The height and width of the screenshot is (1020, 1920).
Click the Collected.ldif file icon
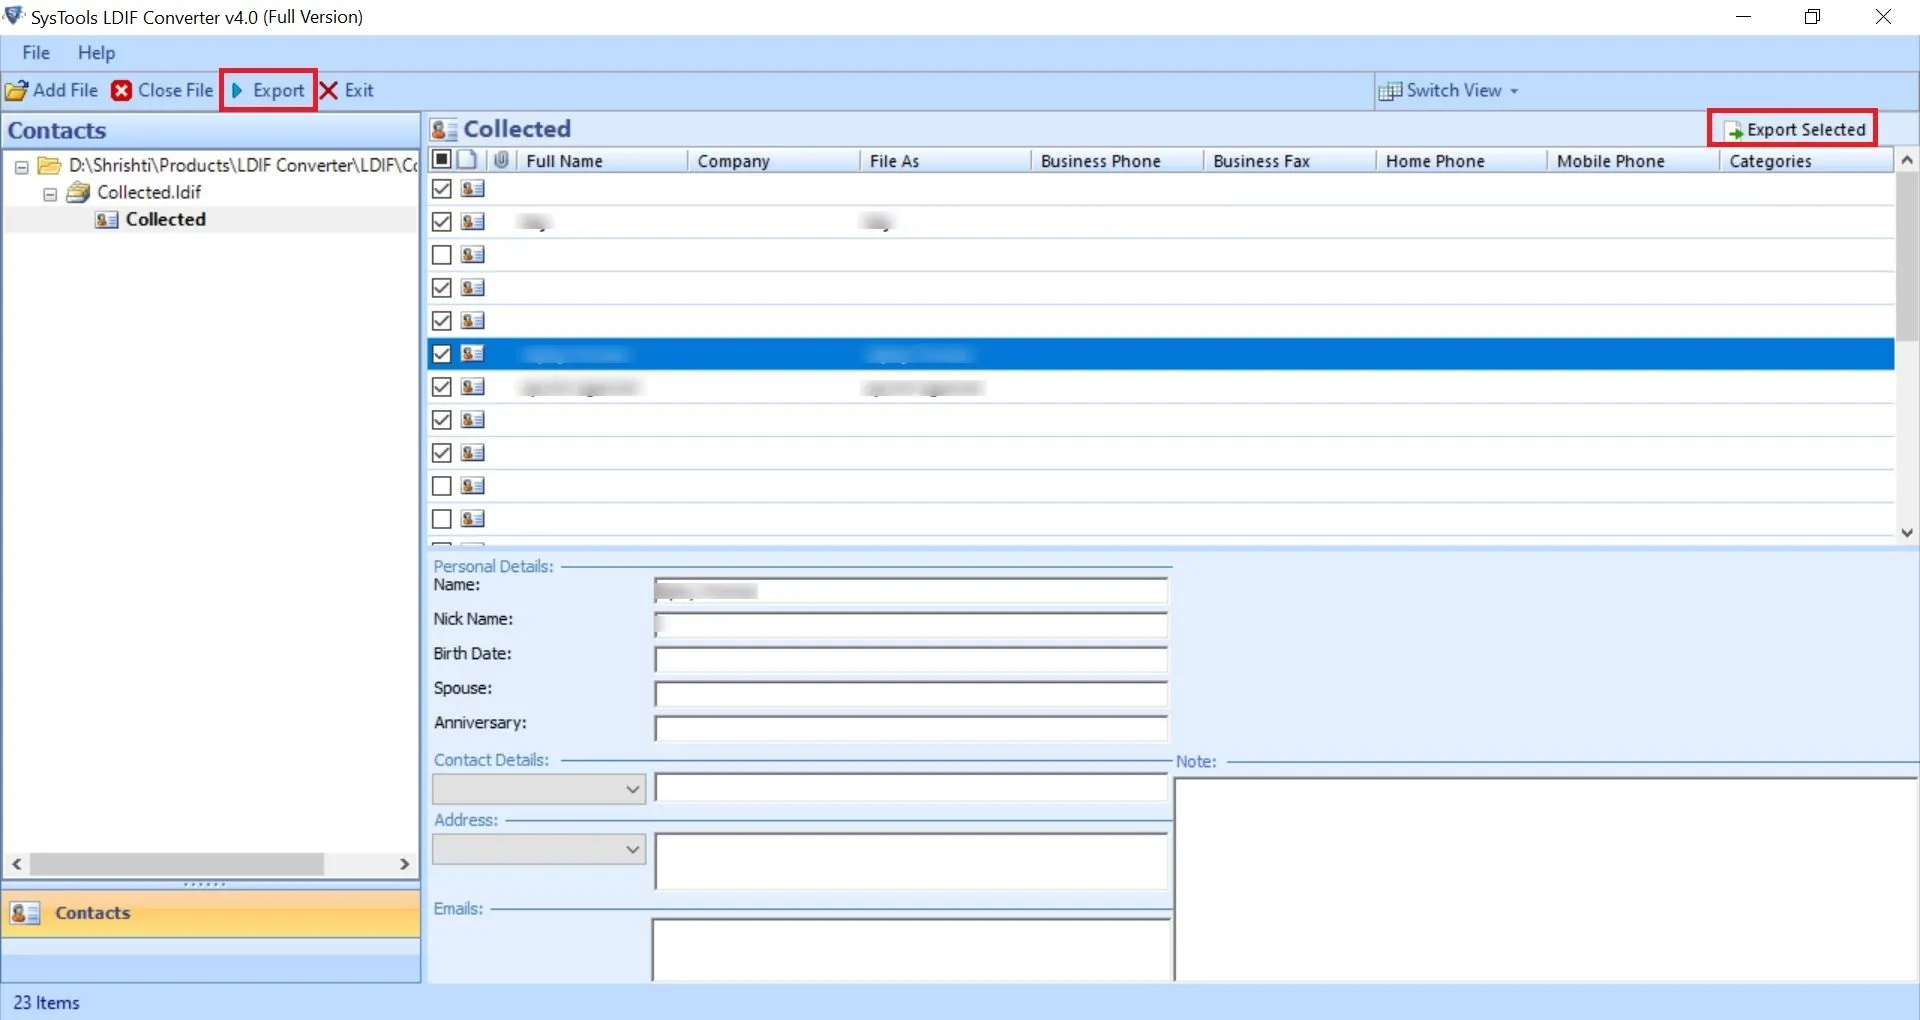click(x=78, y=192)
